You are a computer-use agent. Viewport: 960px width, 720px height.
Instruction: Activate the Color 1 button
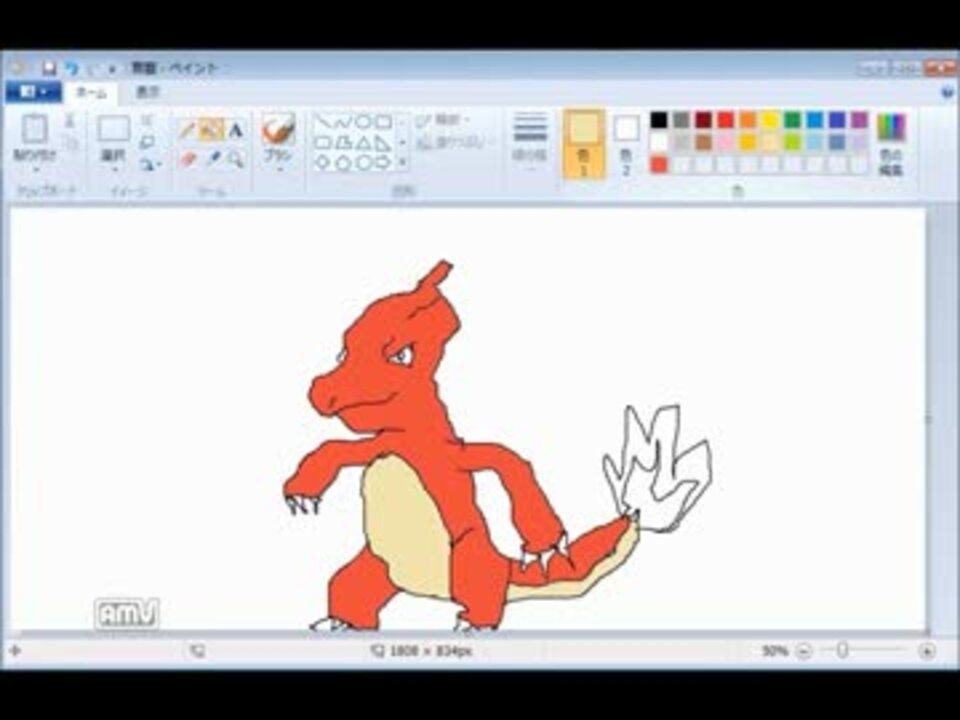tap(584, 144)
